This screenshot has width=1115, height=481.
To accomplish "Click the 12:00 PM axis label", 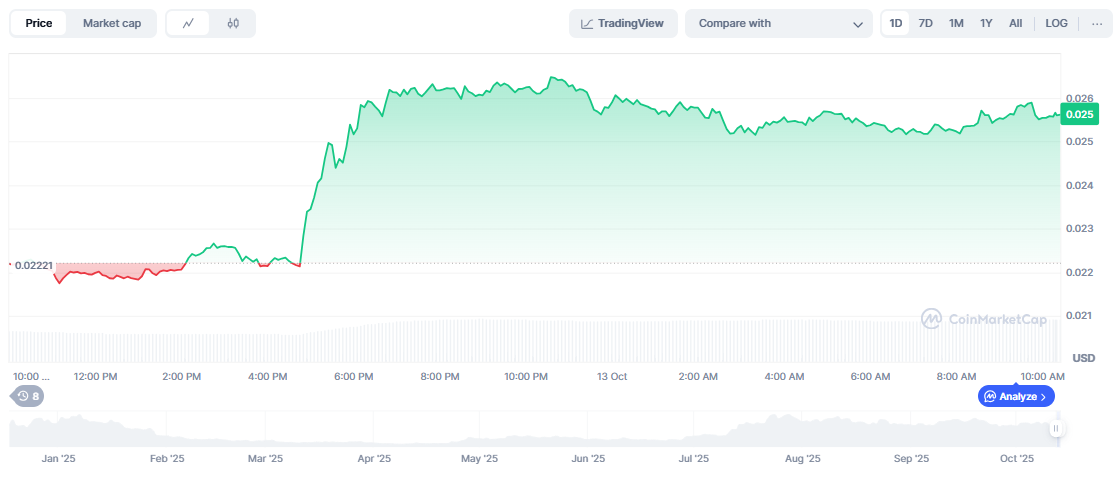I will 95,376.
